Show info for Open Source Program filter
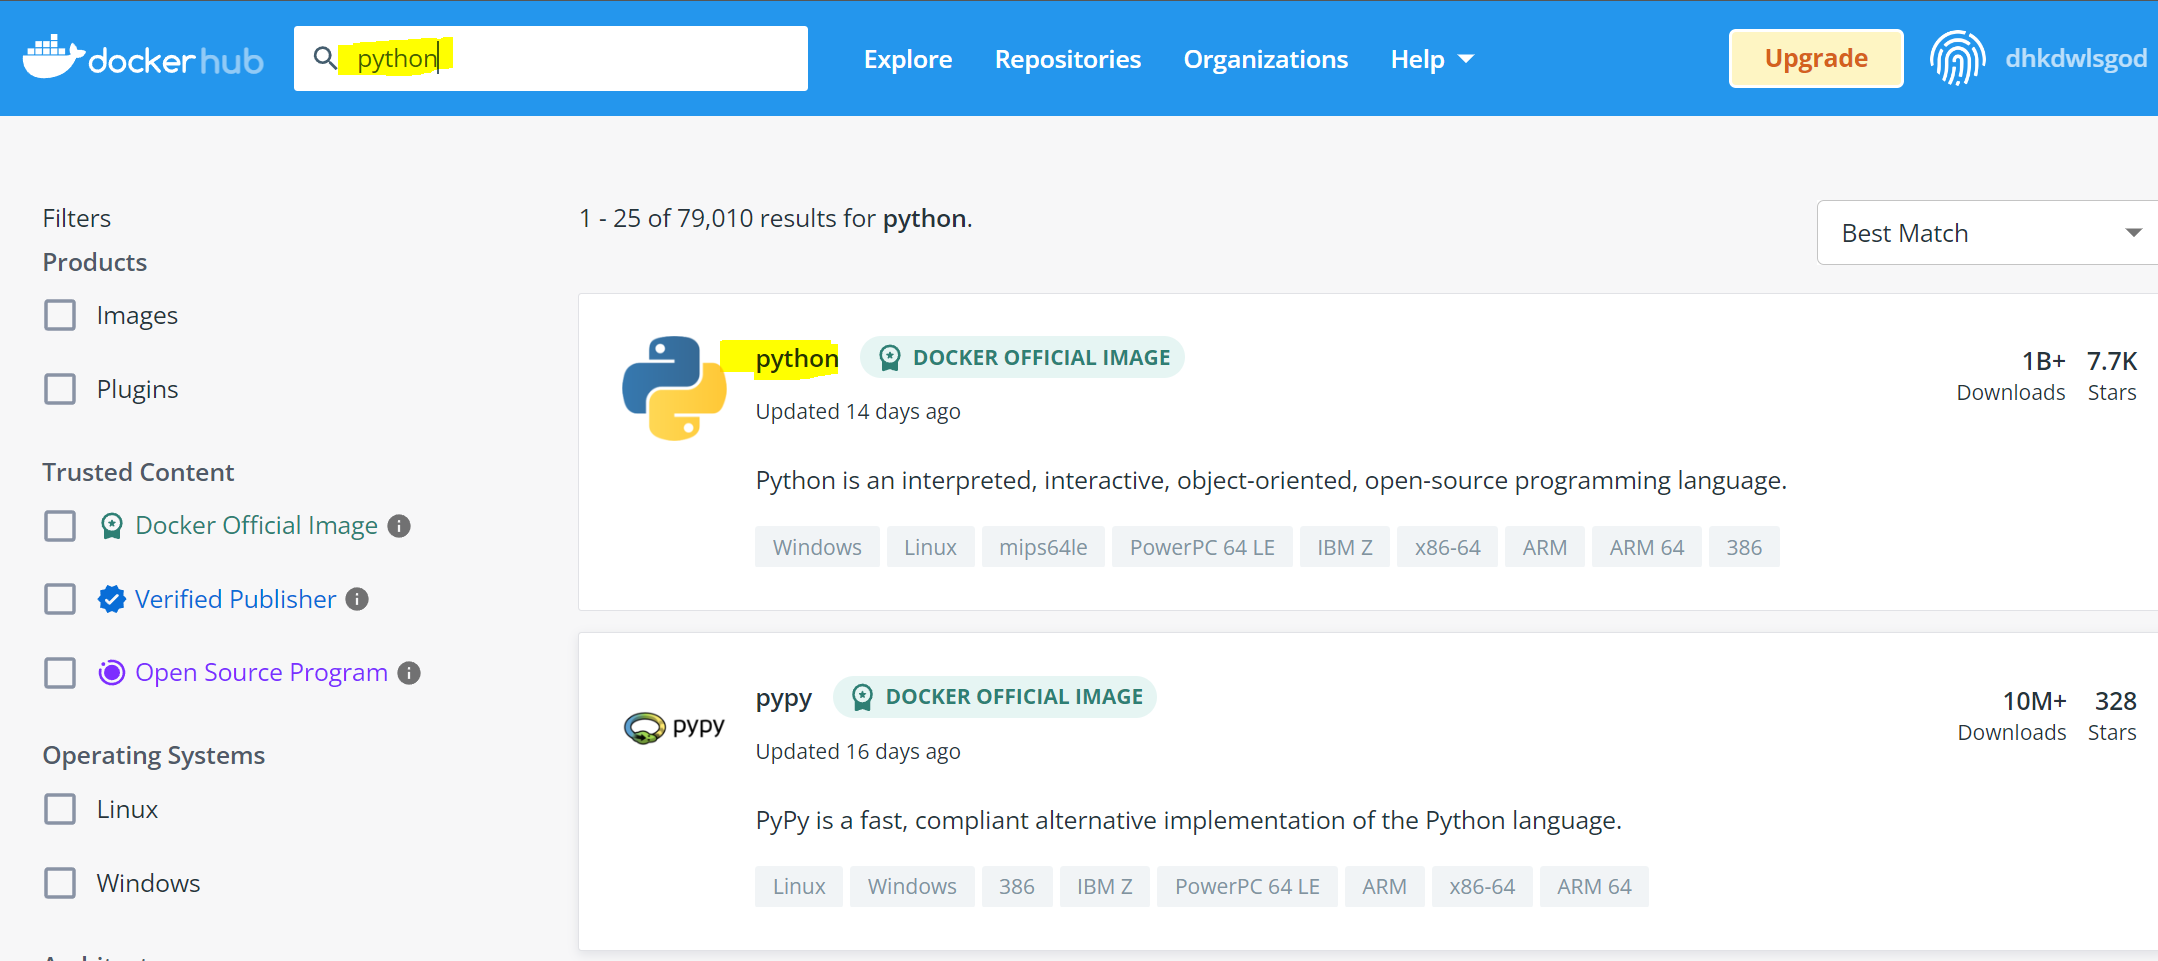The image size is (2158, 961). (409, 673)
